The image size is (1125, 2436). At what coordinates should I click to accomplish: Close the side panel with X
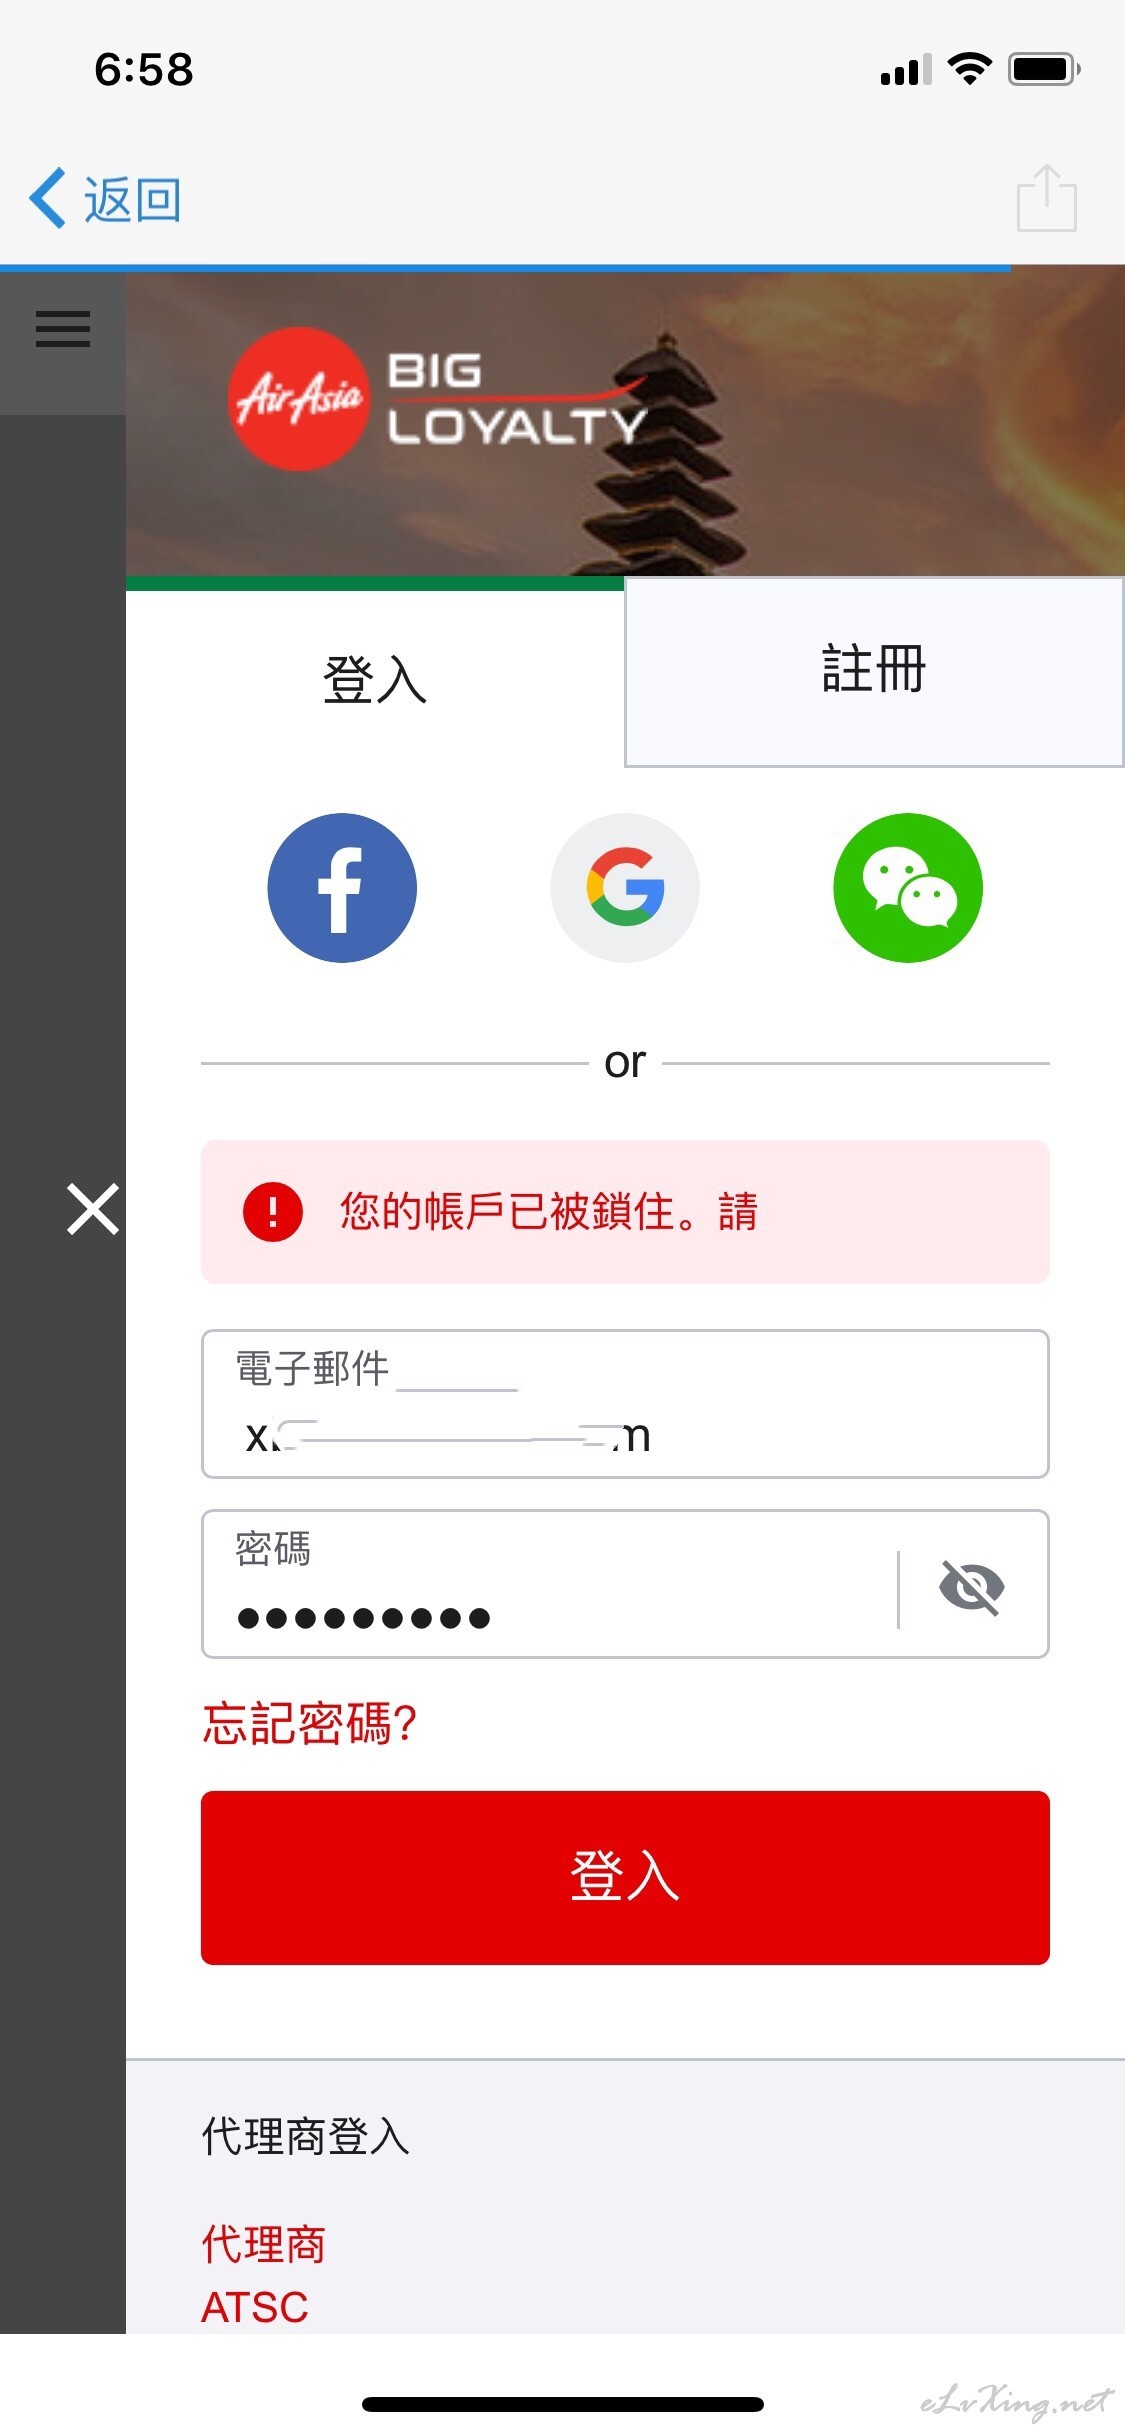click(x=93, y=1209)
